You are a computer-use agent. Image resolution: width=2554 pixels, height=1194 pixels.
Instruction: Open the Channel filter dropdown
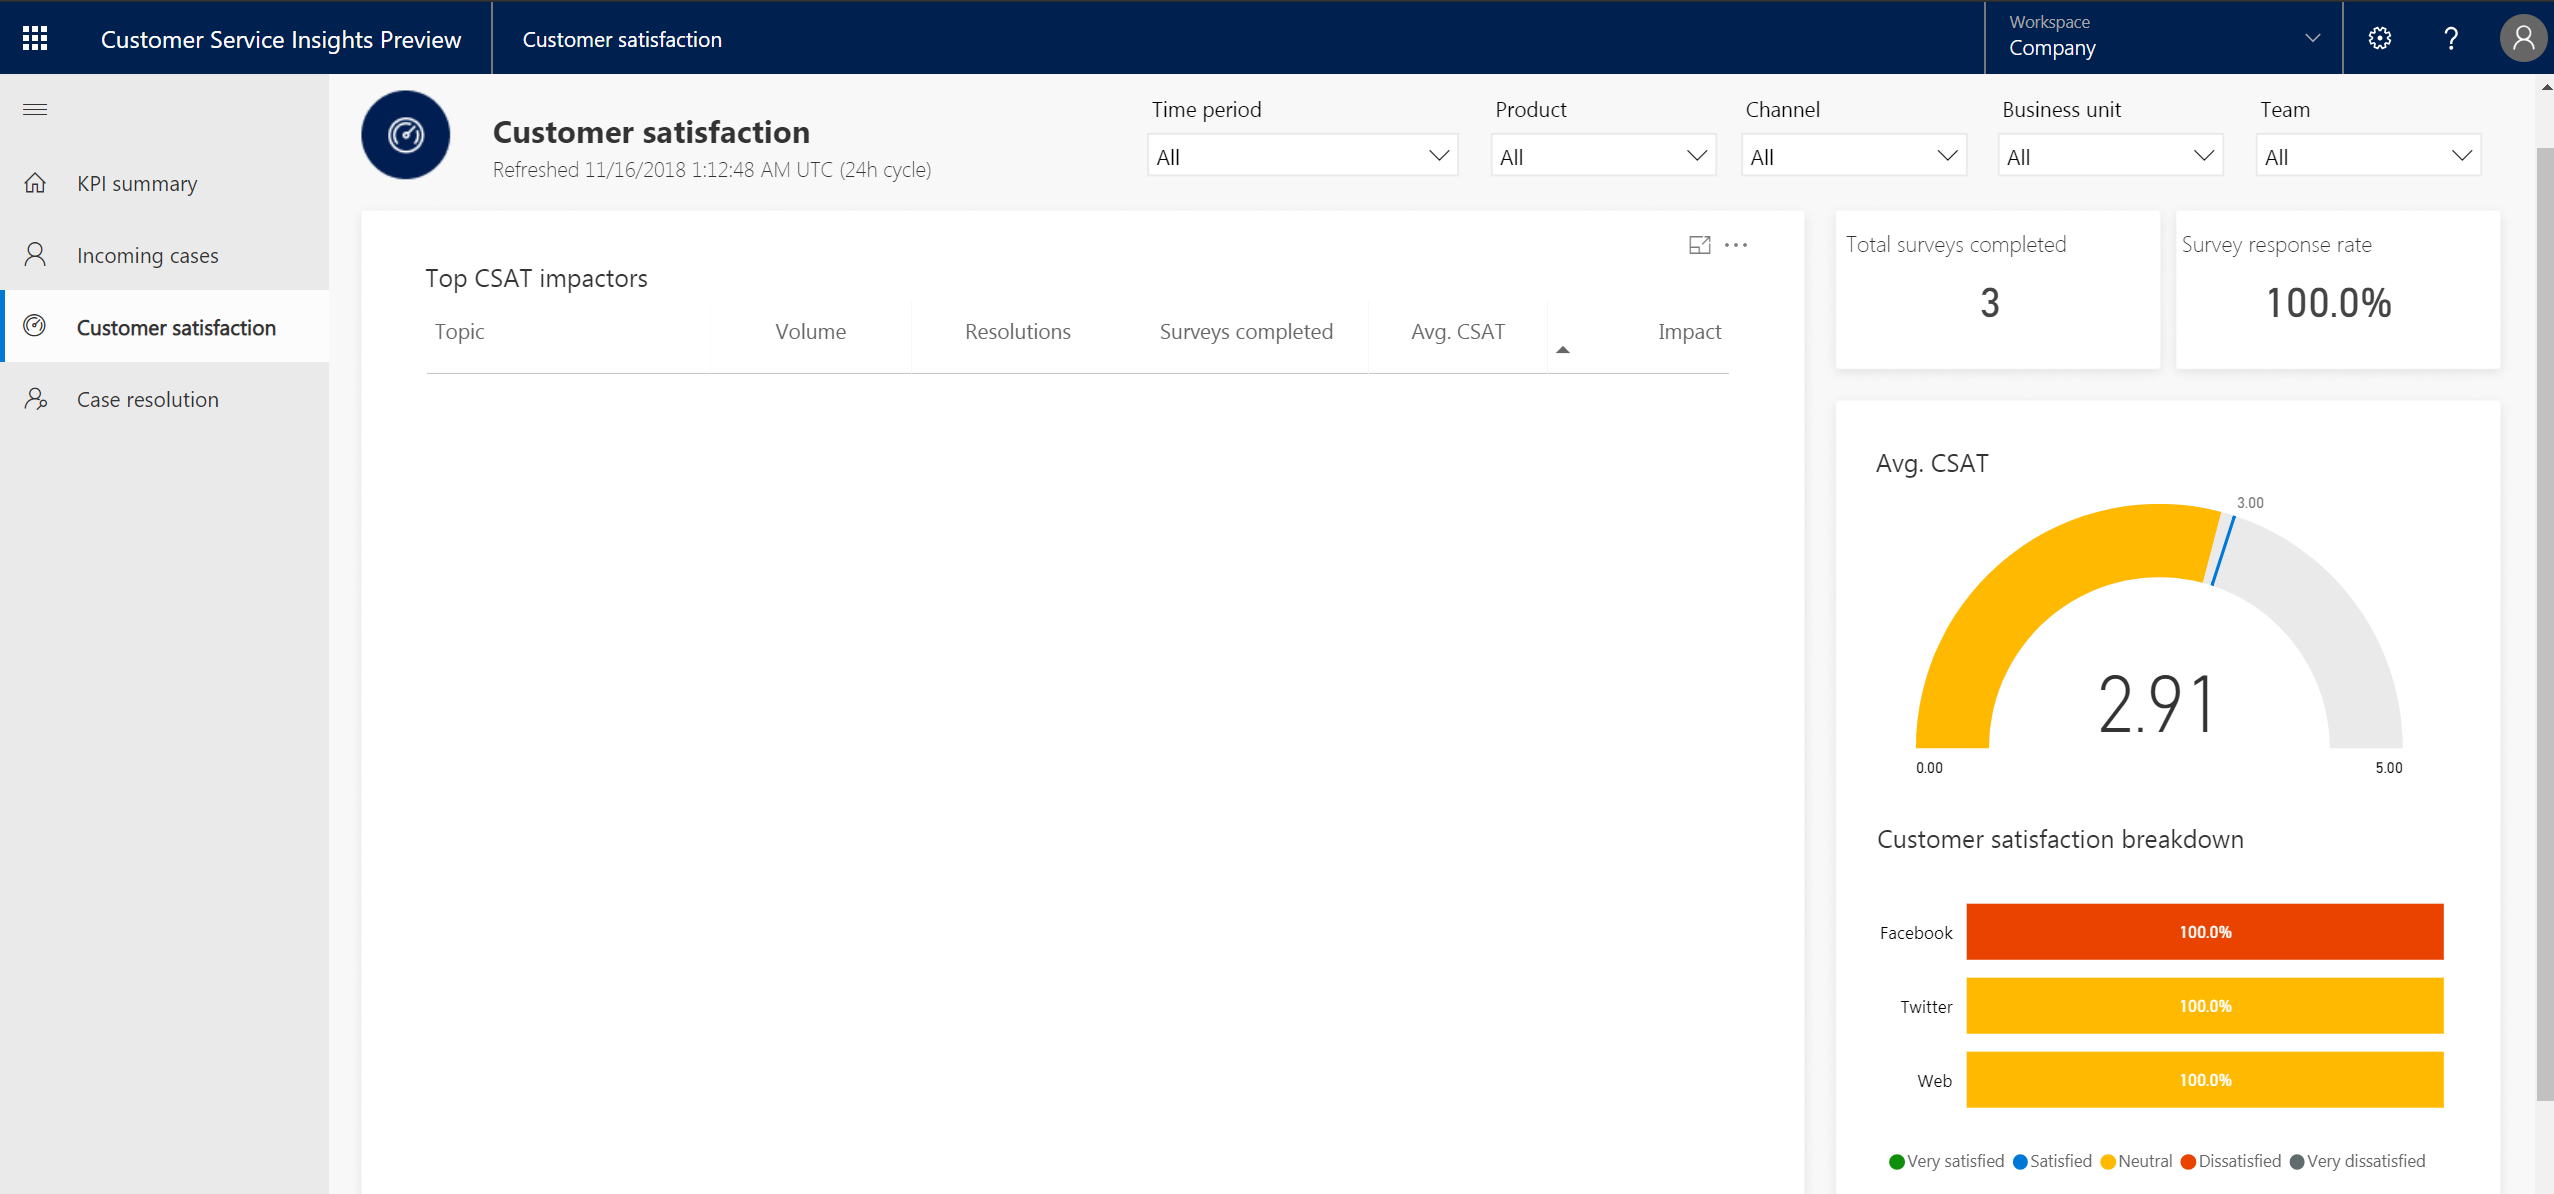tap(1853, 156)
